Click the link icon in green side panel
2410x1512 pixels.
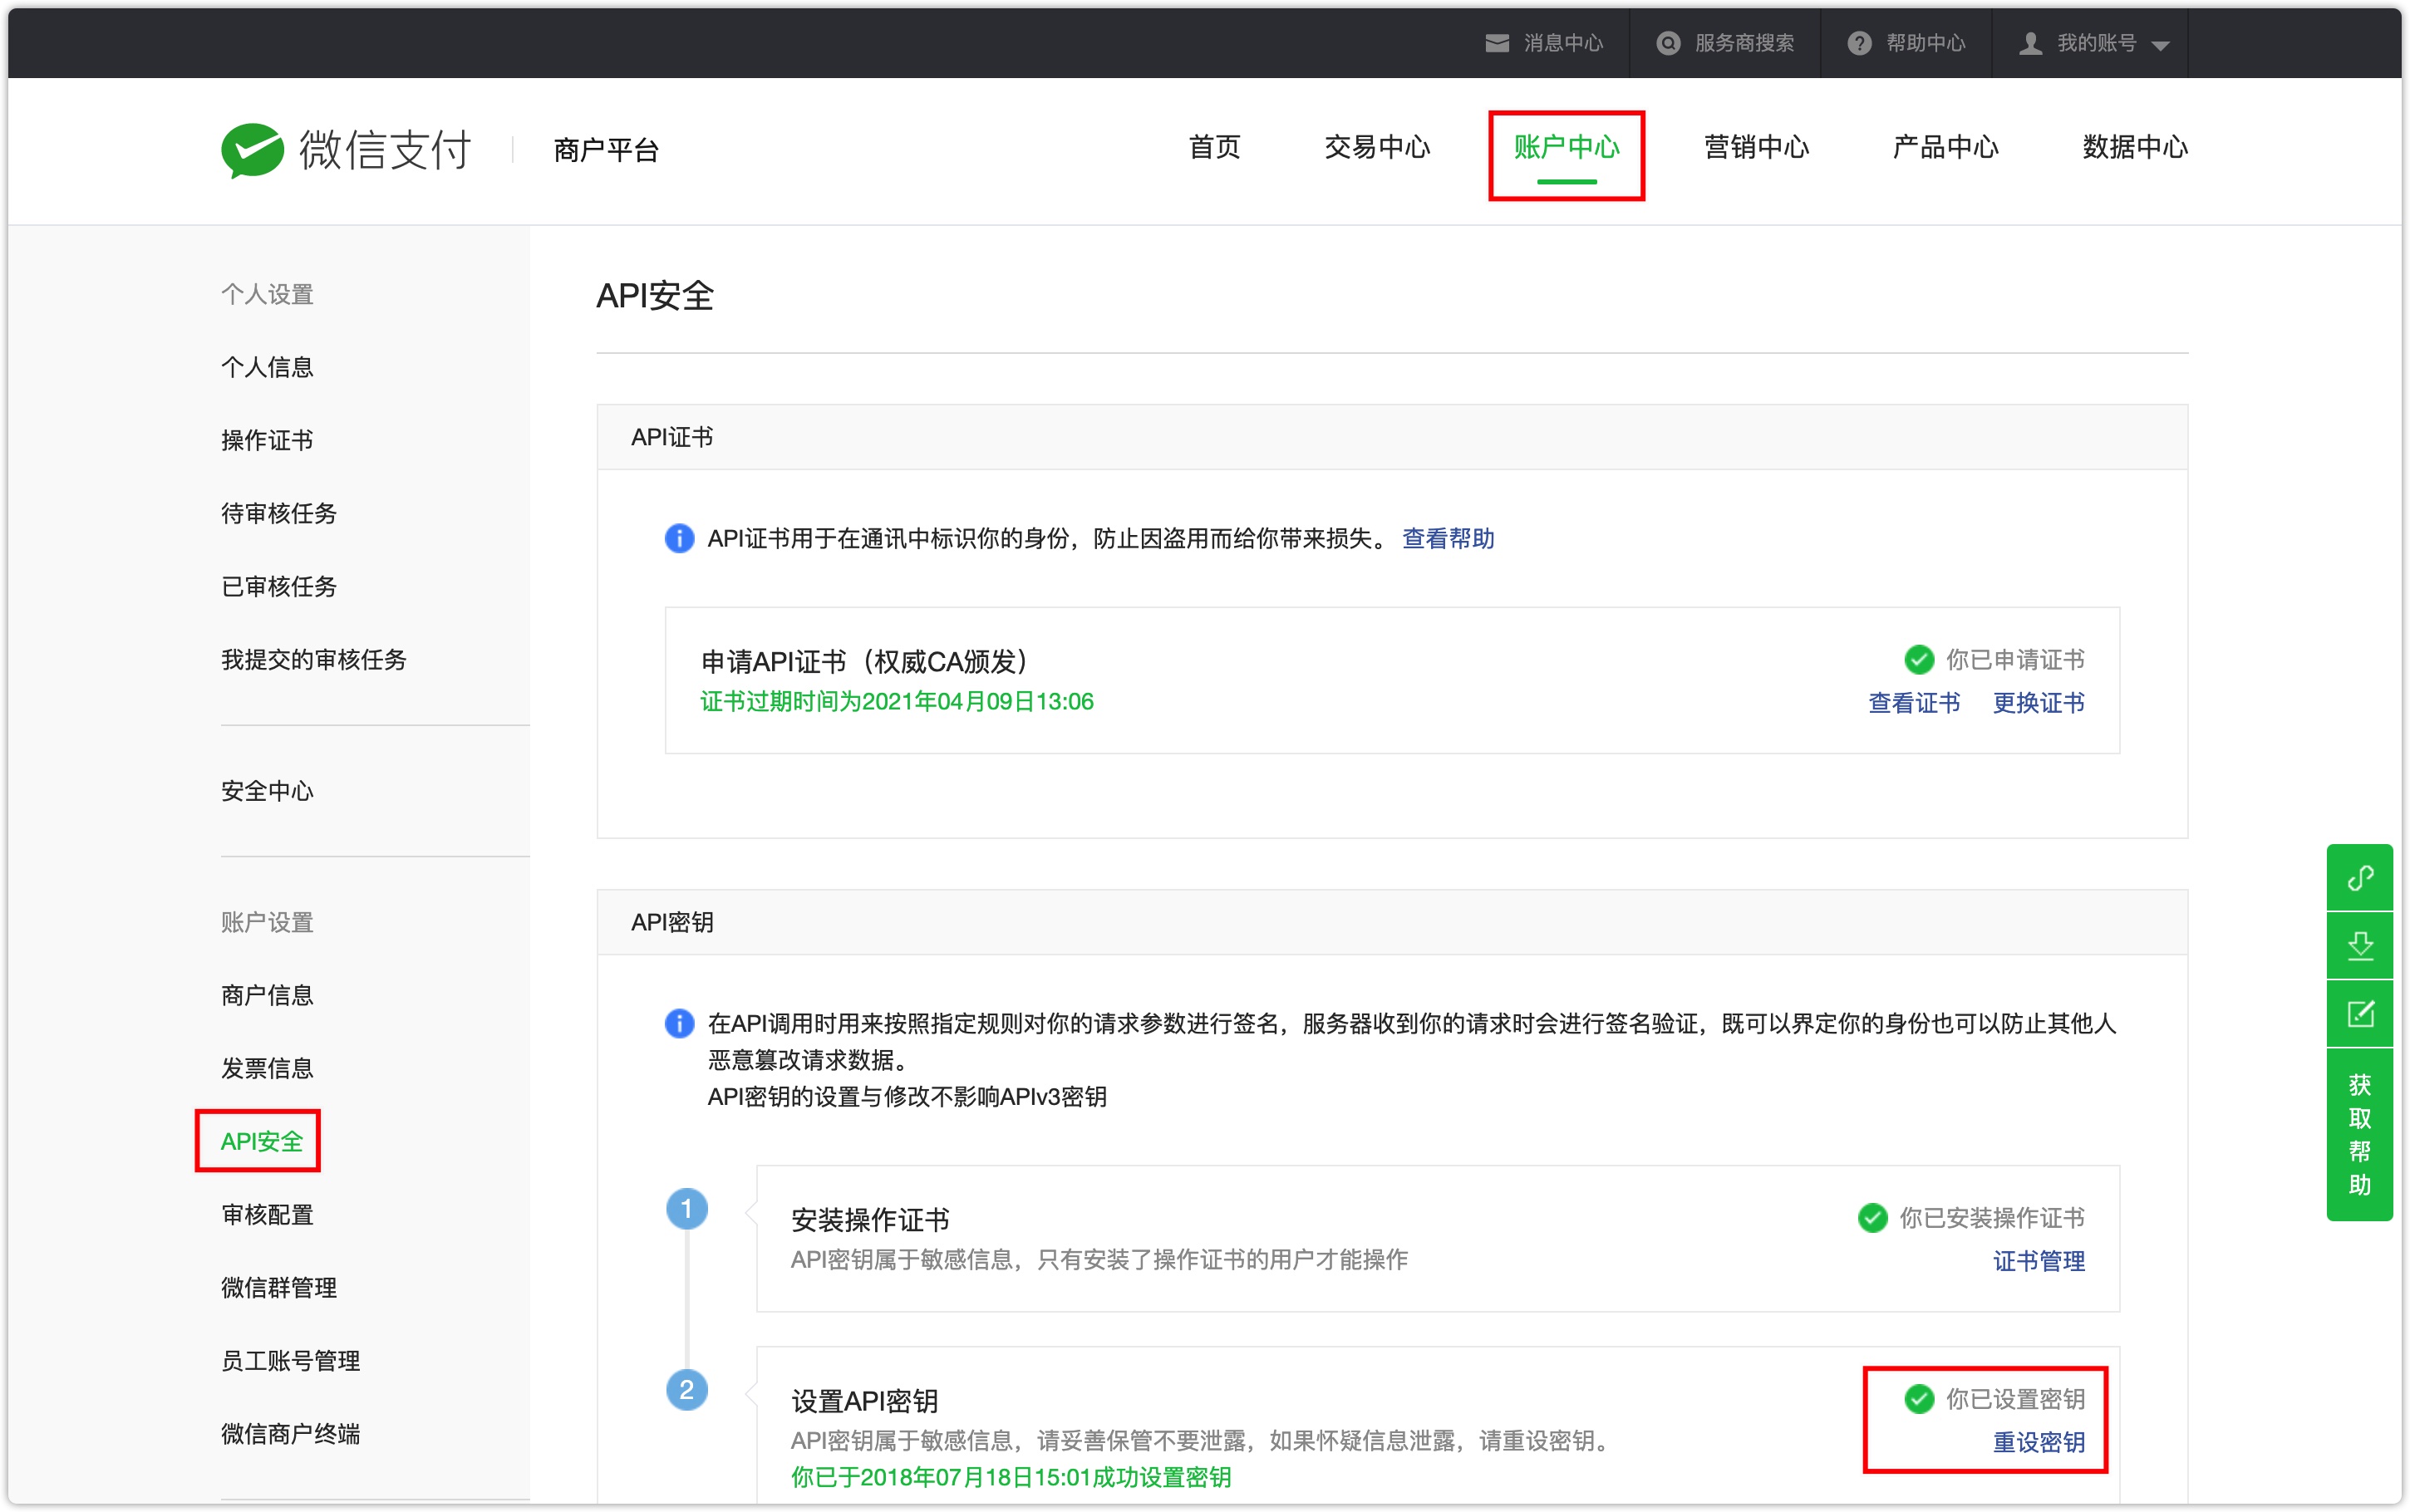[2360, 878]
